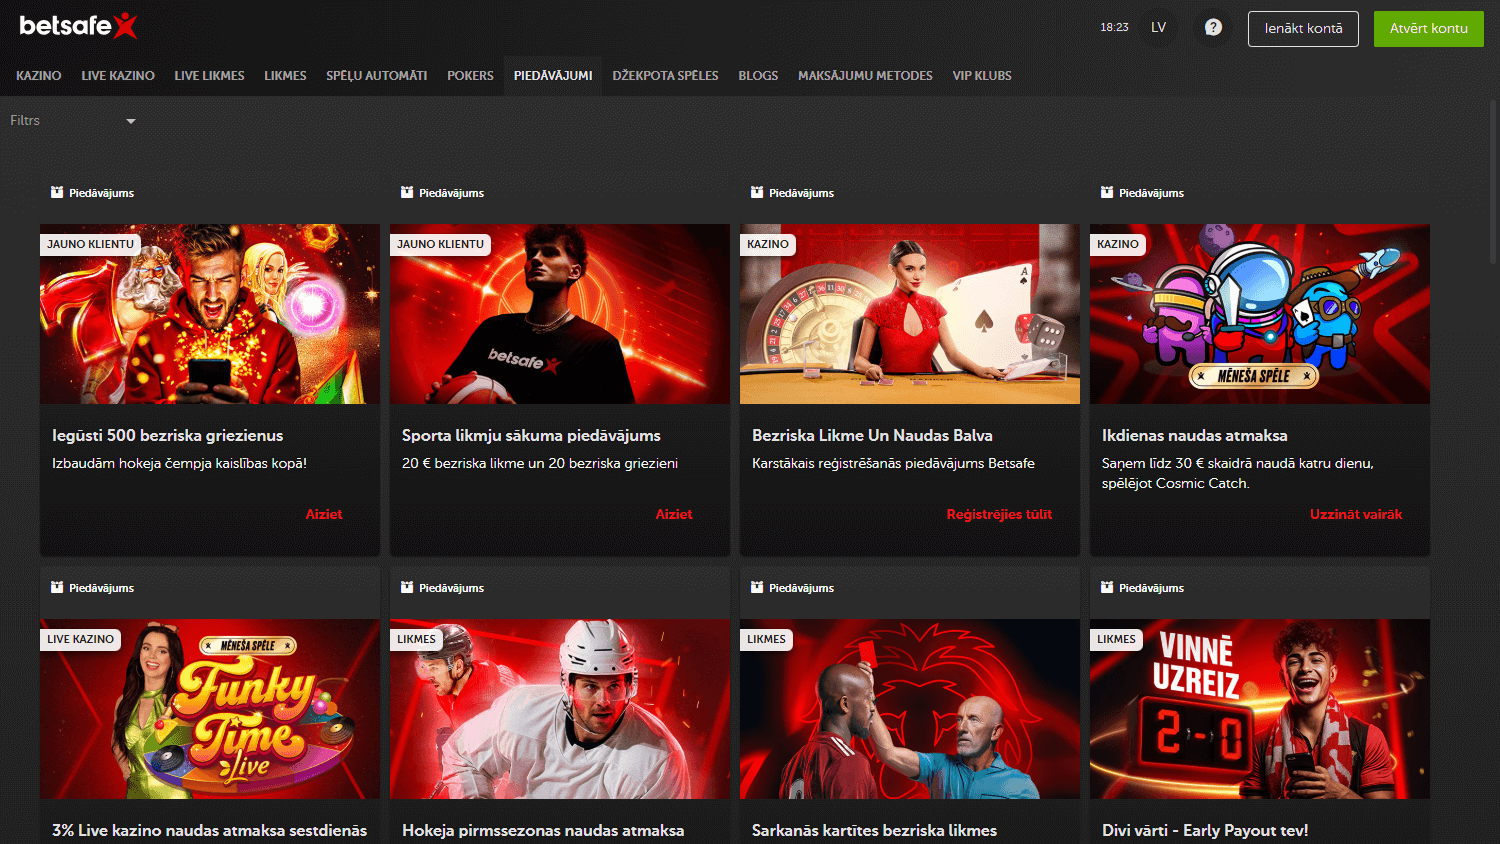Open the Filtrs arrow chevron
The width and height of the screenshot is (1500, 844).
point(130,120)
